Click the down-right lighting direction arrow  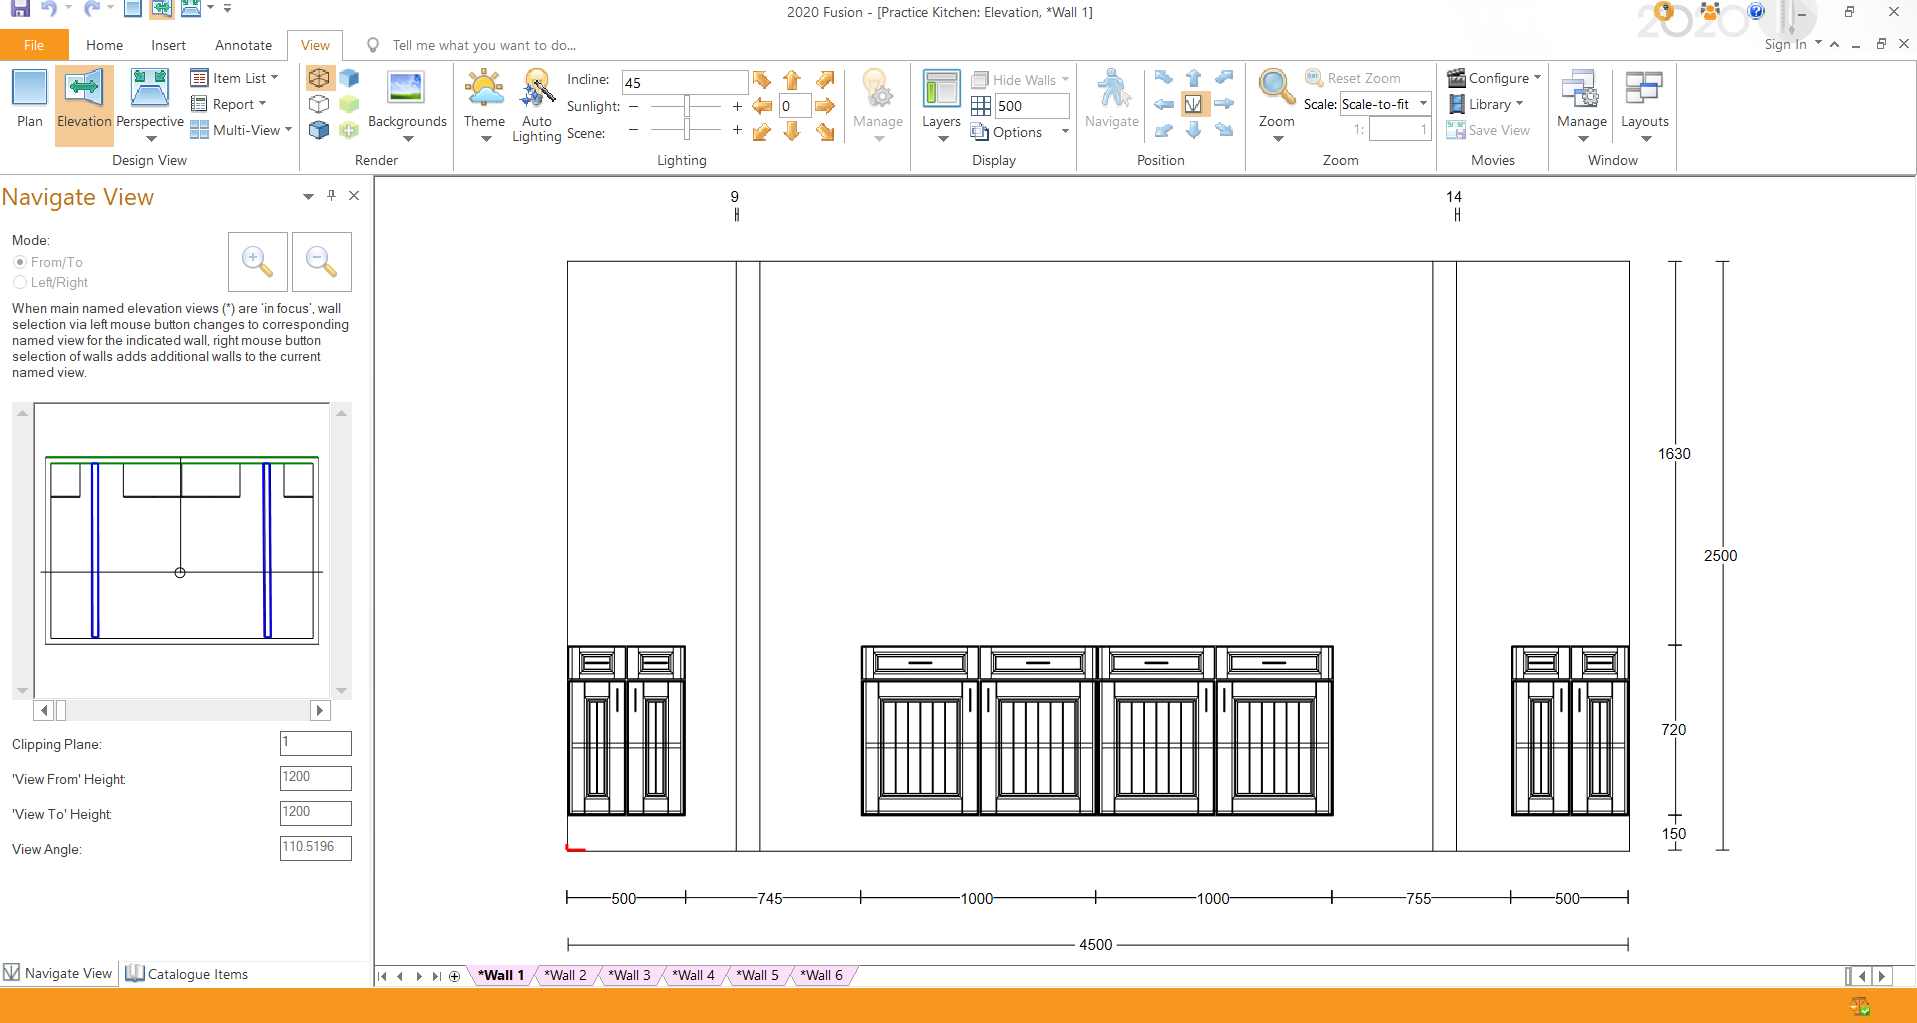tap(825, 132)
